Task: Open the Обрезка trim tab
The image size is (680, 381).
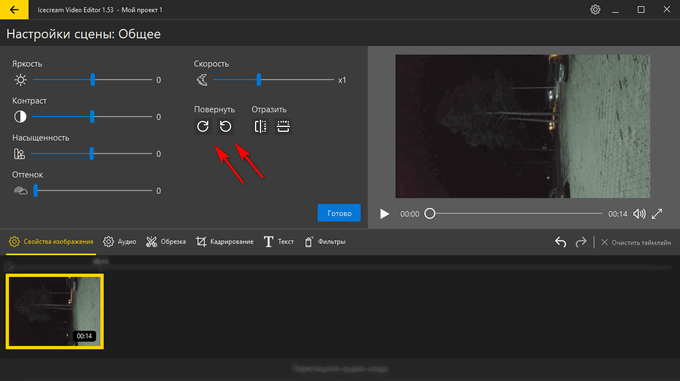Action: [x=166, y=242]
